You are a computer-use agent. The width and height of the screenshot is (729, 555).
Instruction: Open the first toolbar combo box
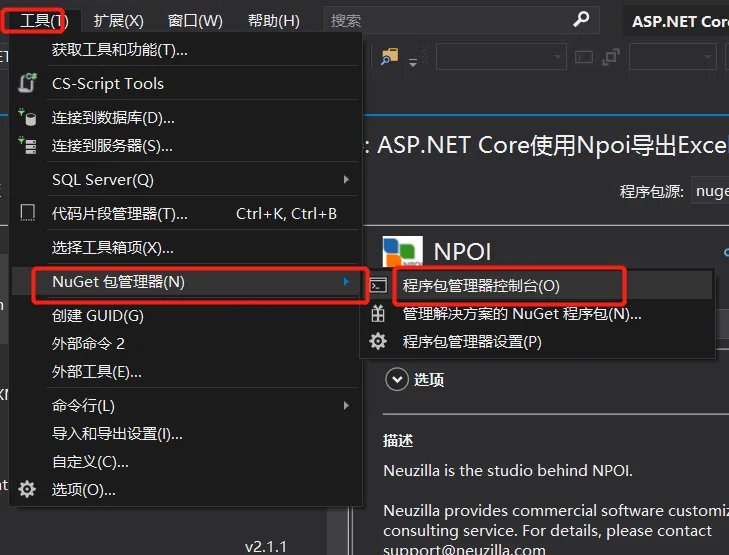(x=501, y=57)
